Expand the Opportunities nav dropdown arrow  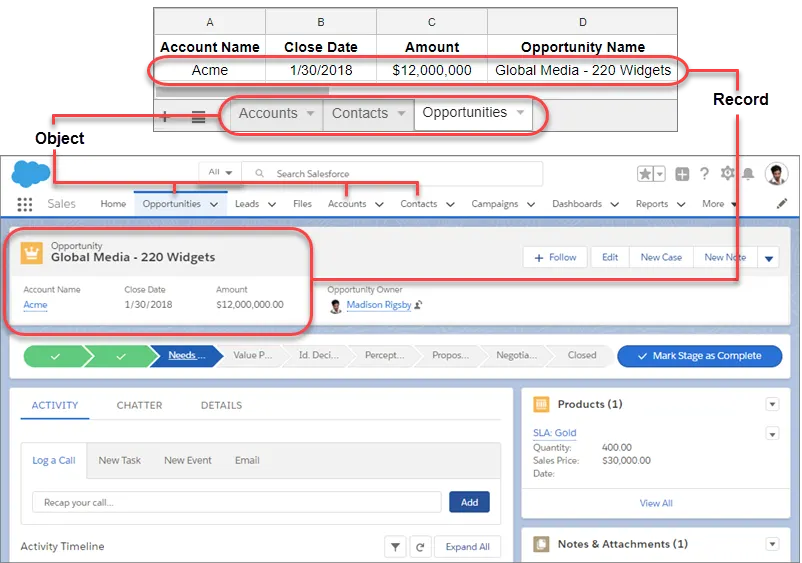(x=213, y=204)
